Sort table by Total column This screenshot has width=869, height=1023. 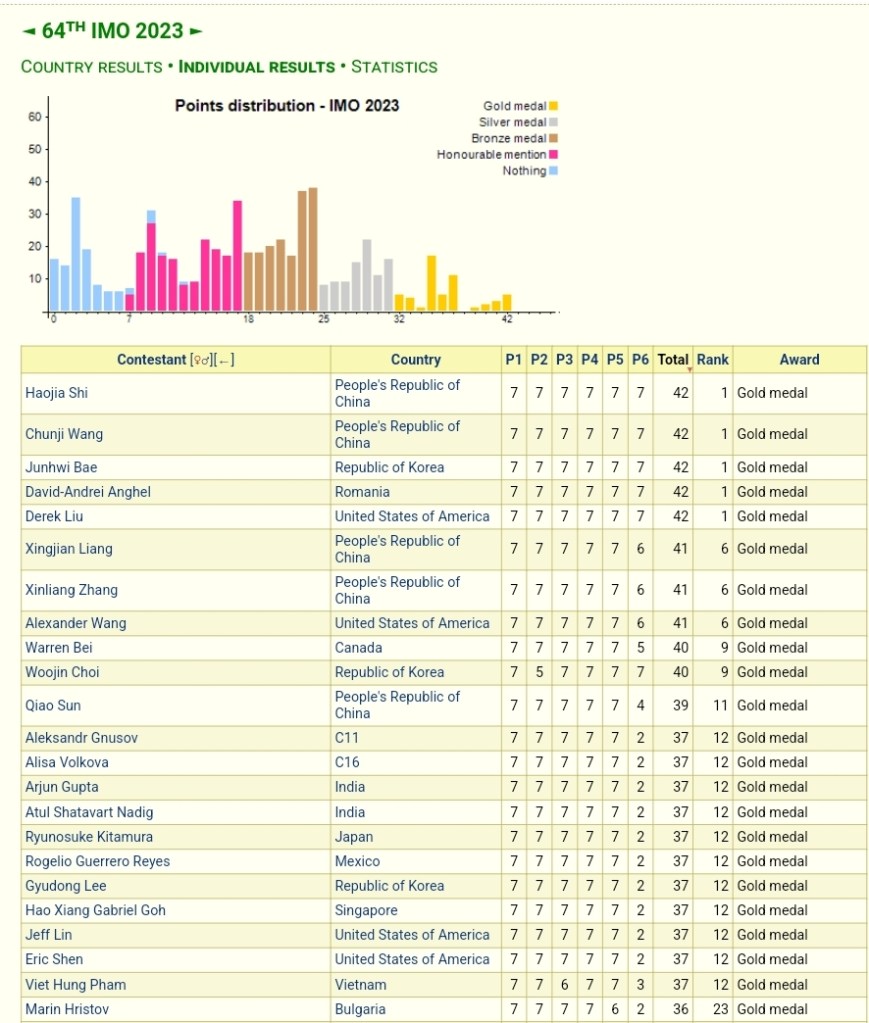pos(673,360)
